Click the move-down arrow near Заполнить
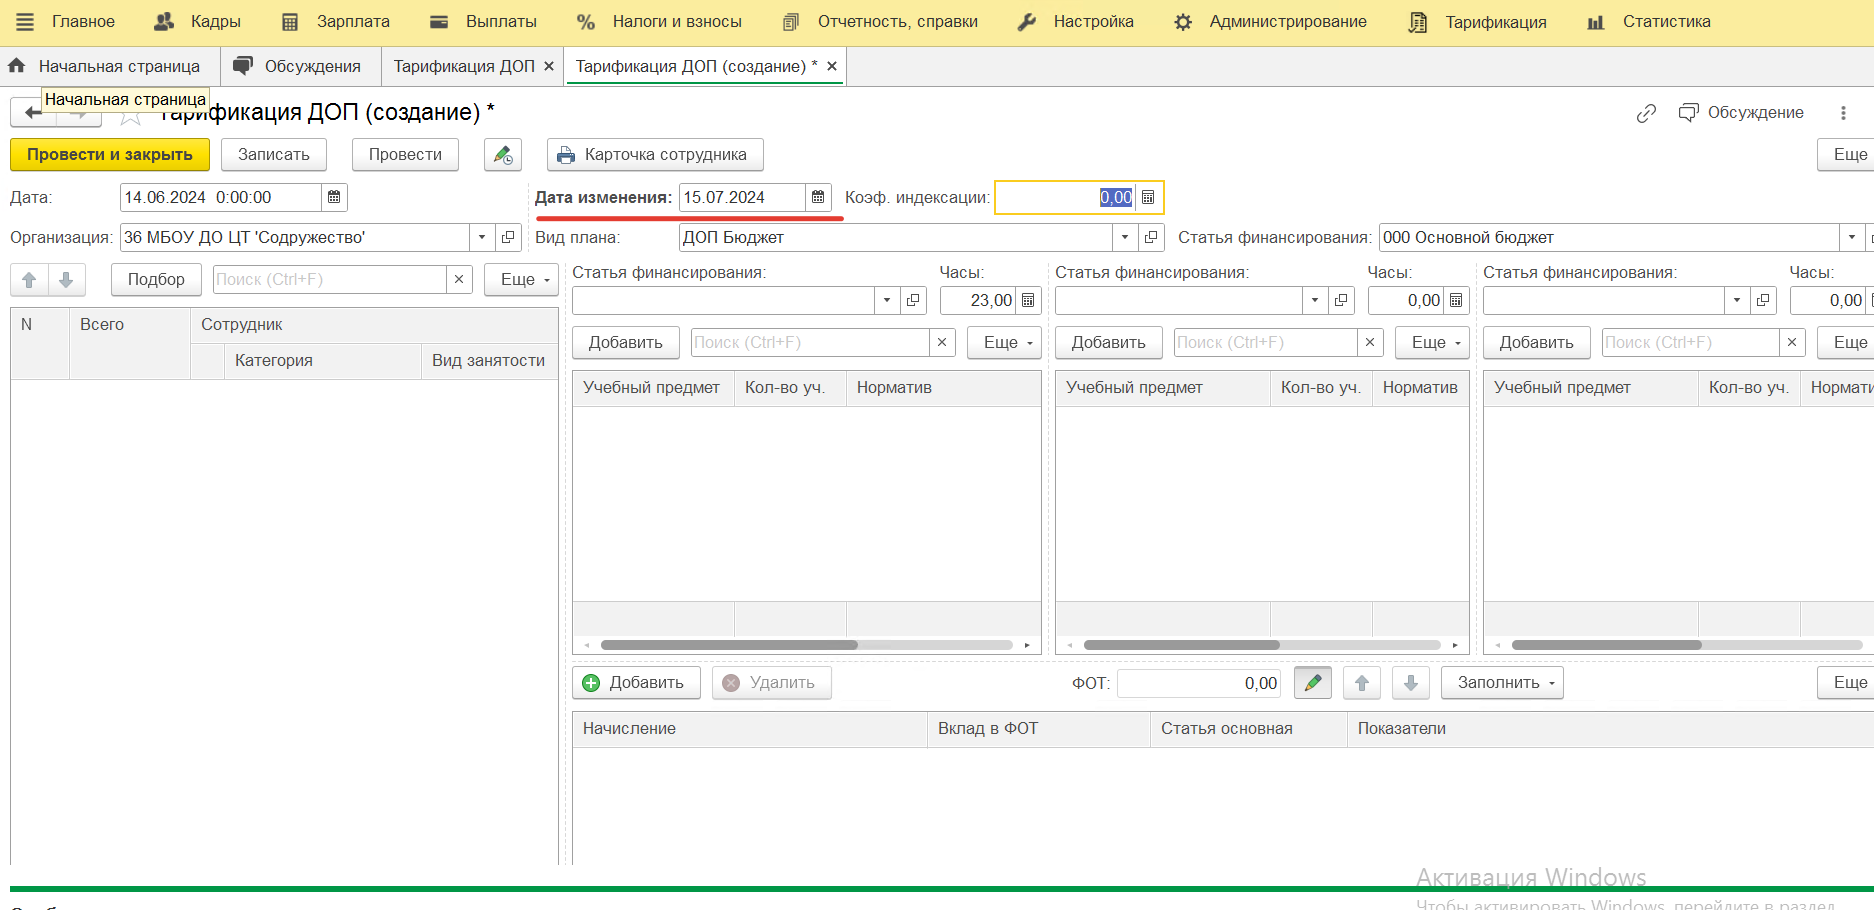The width and height of the screenshot is (1874, 910). [1410, 683]
